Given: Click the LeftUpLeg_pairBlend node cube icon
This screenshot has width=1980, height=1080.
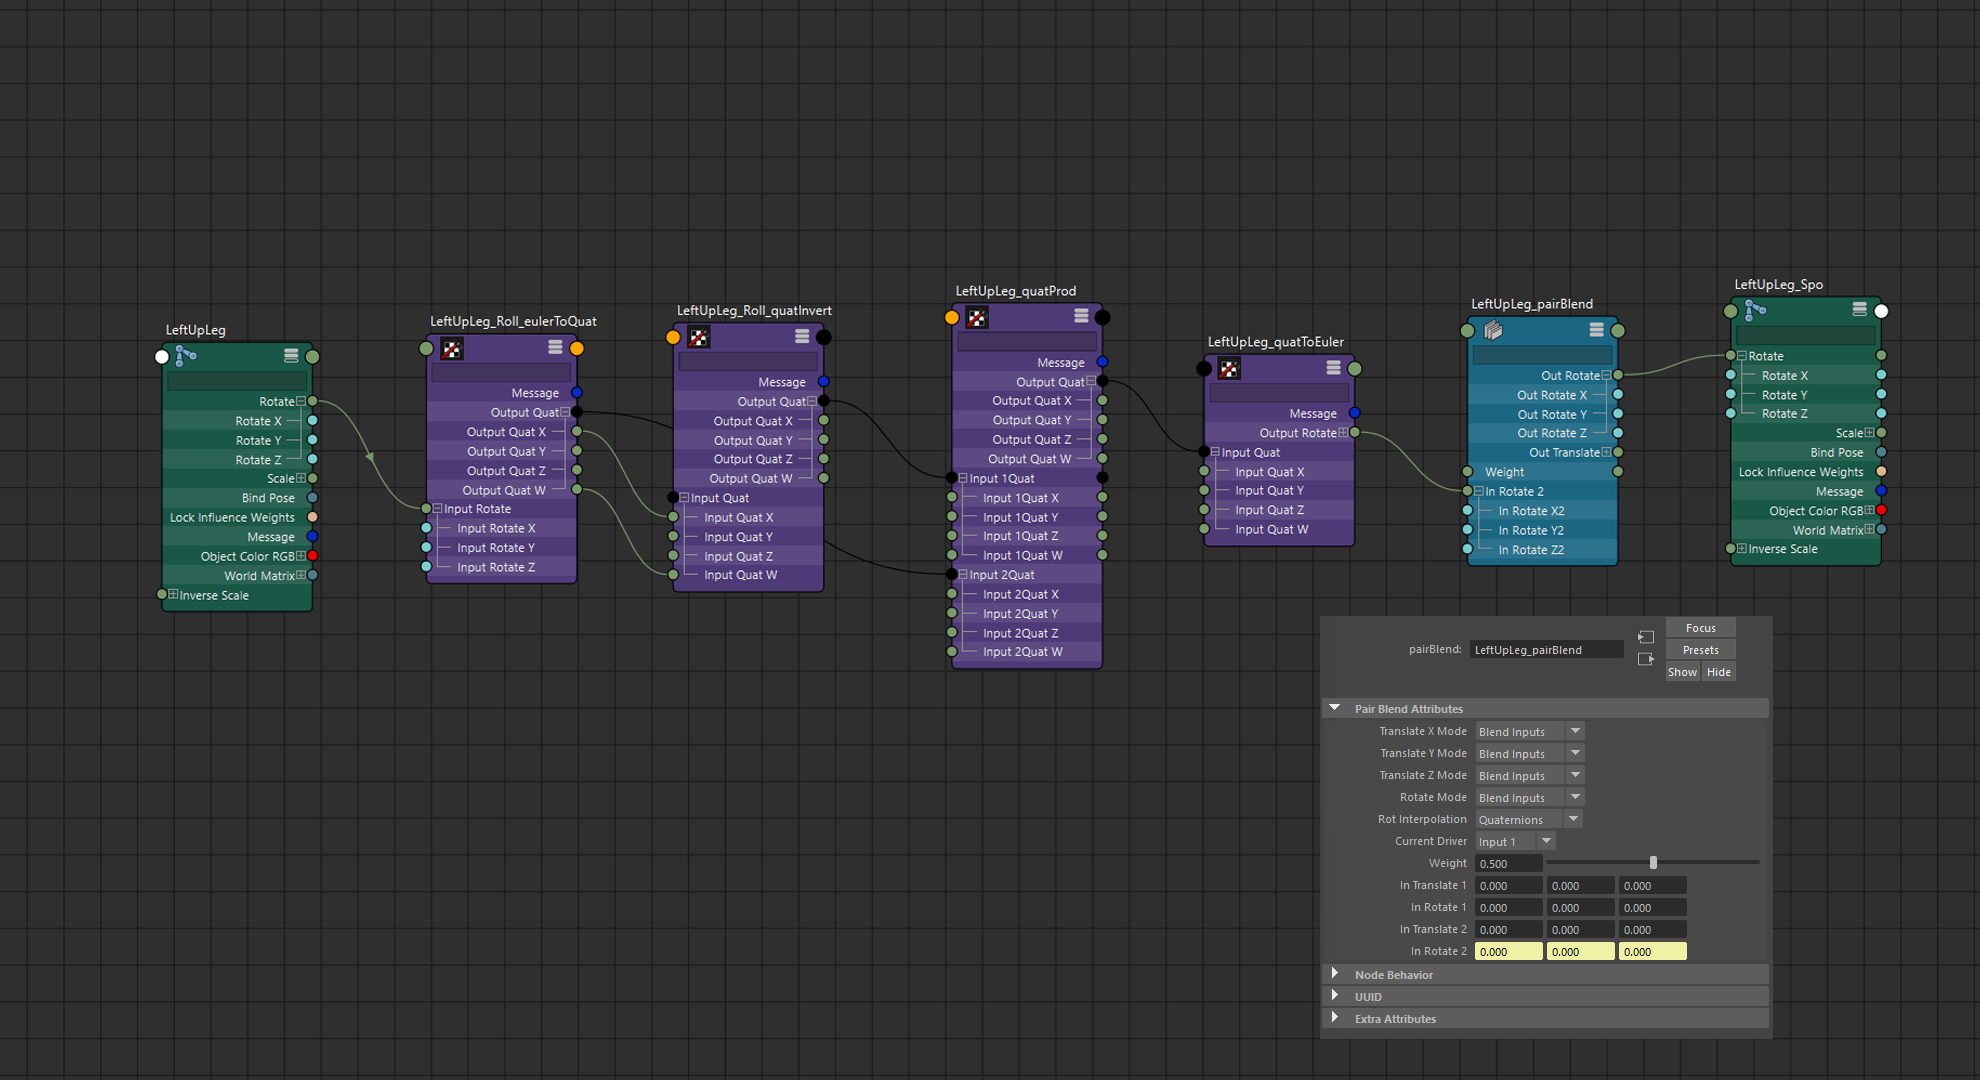Looking at the screenshot, I should point(1493,330).
